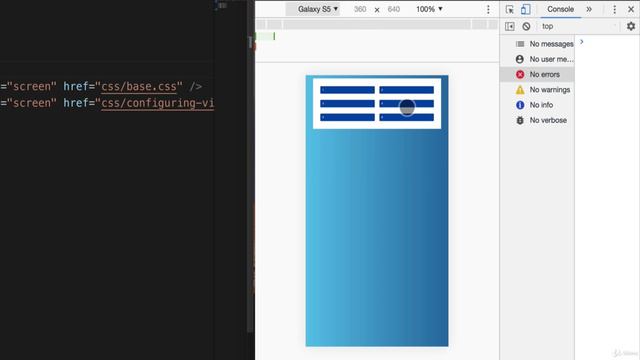
Task: Click the console prompt chevron
Action: tap(582, 42)
